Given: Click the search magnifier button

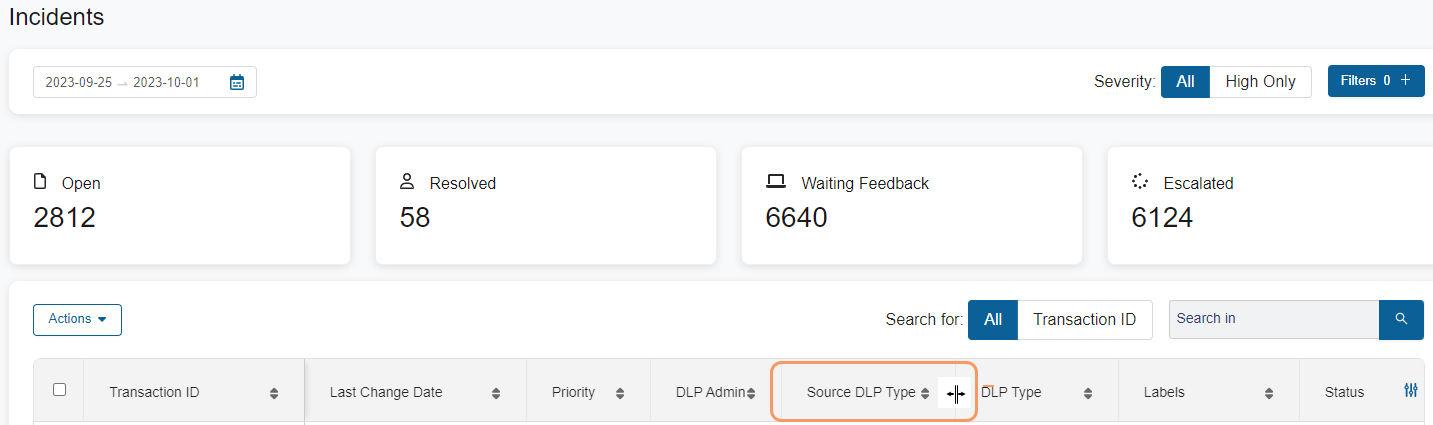Looking at the screenshot, I should click(x=1401, y=319).
